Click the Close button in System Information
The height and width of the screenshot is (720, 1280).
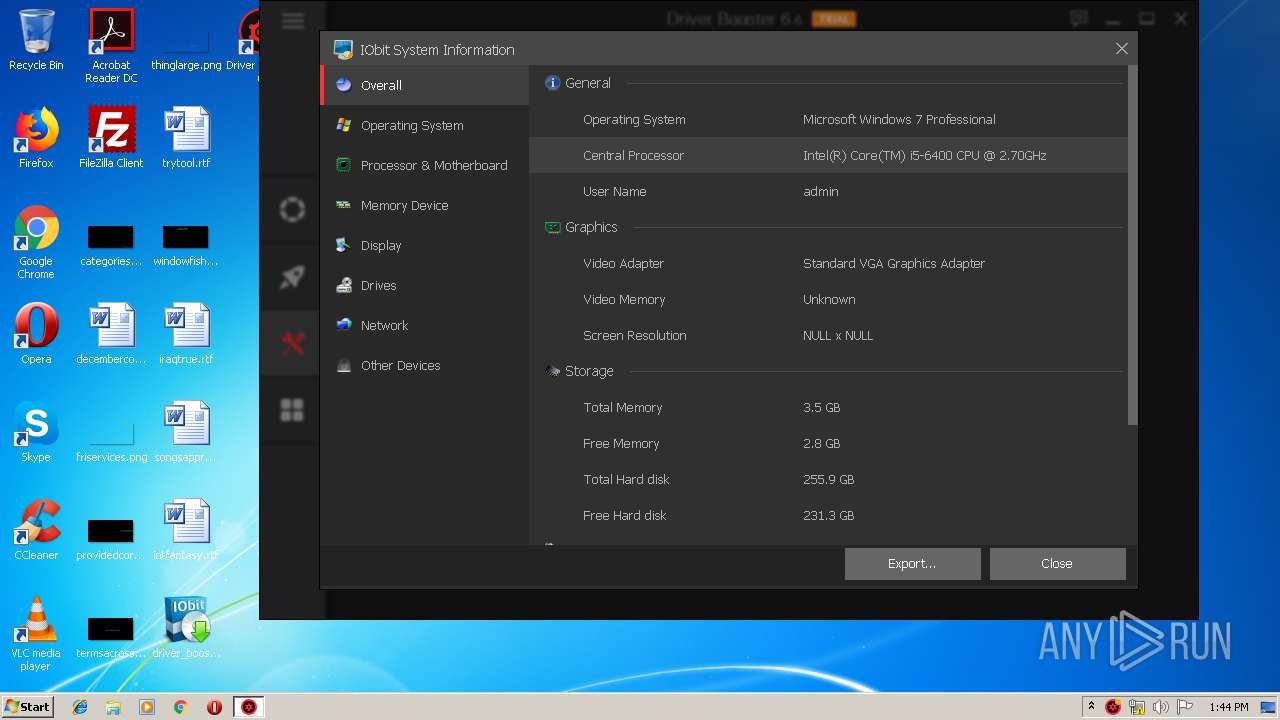(x=1057, y=563)
